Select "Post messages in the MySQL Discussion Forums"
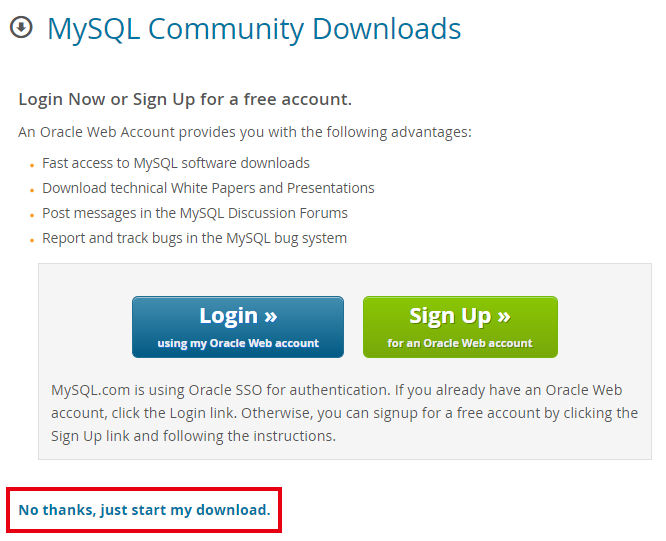Screen dimensions: 666x541 pos(195,213)
